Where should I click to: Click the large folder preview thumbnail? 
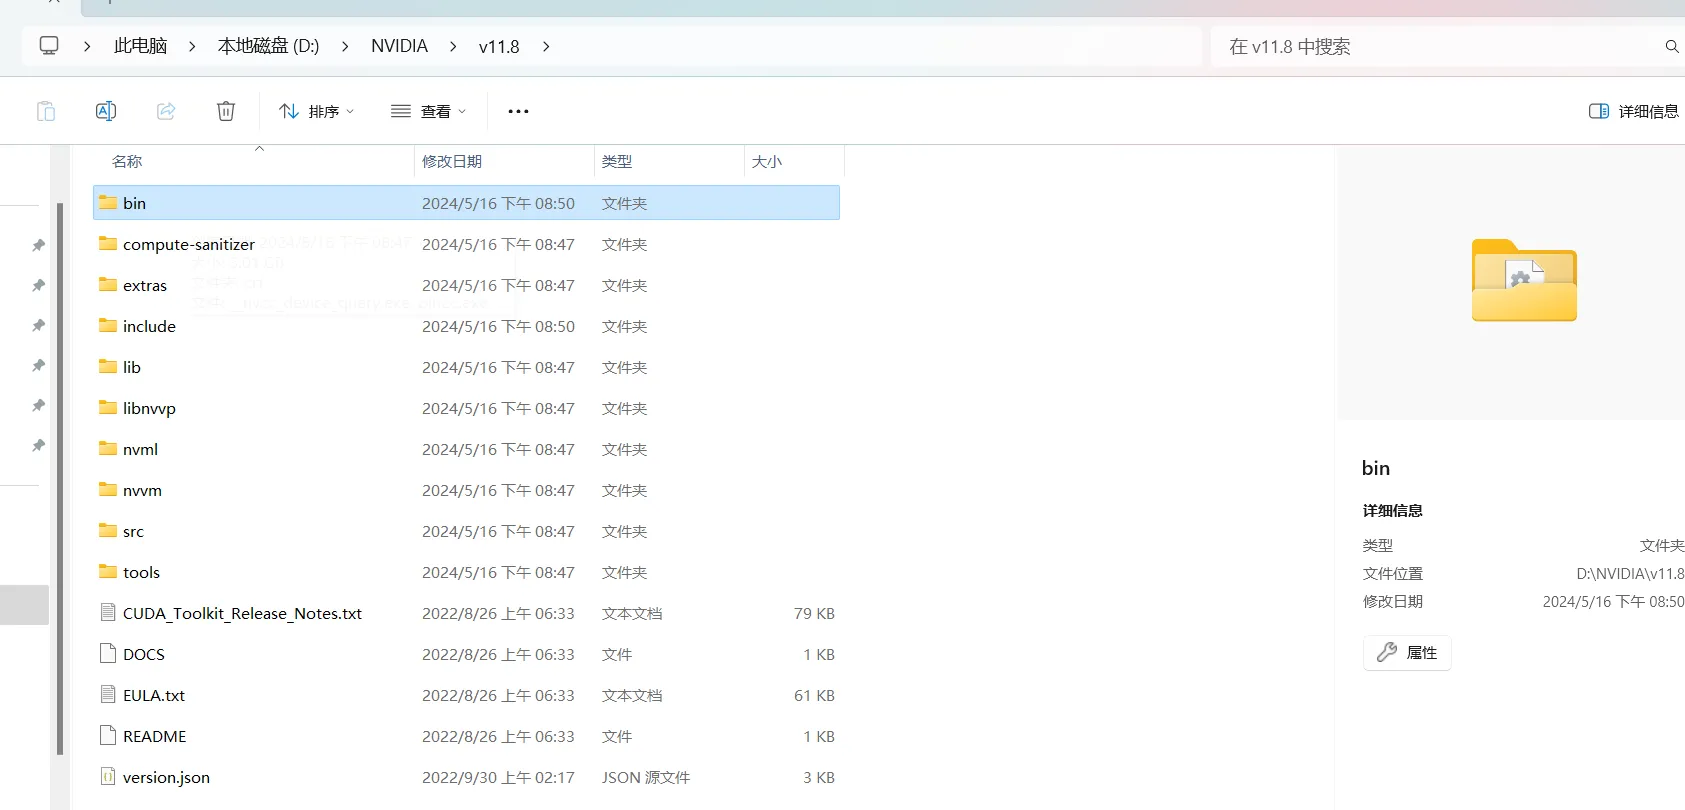1524,280
